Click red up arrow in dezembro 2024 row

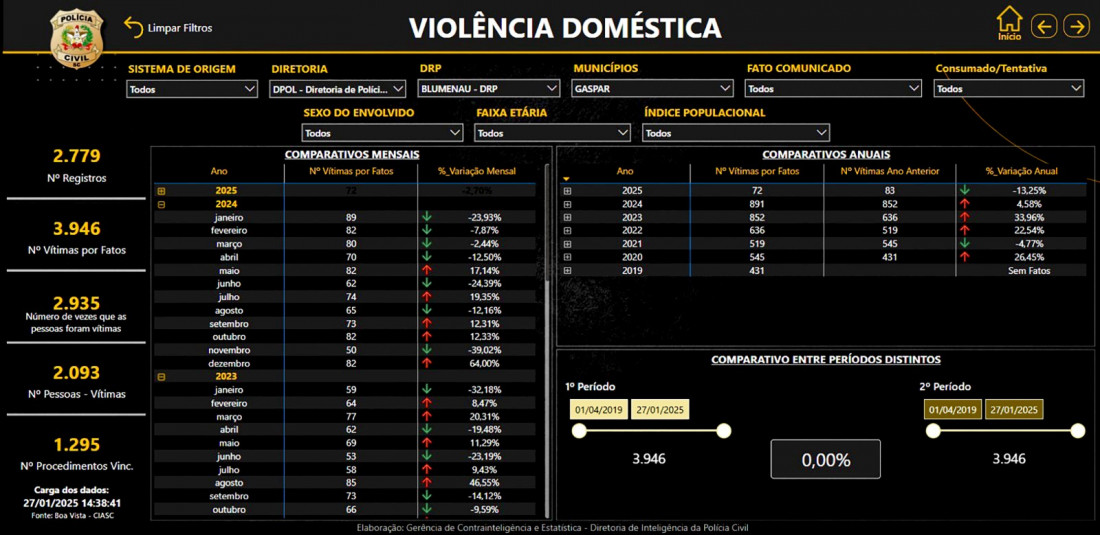click(426, 363)
